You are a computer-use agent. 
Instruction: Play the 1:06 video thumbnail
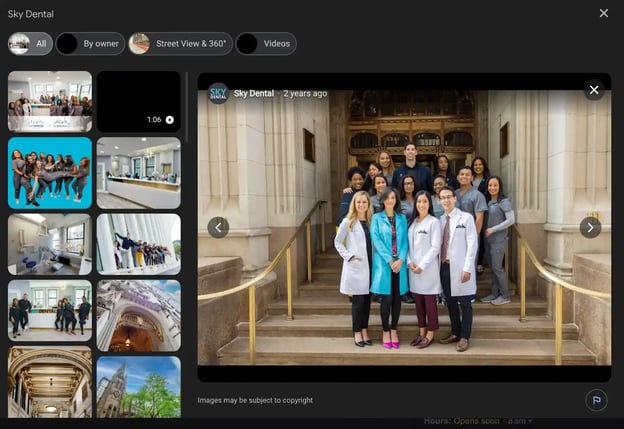click(139, 101)
